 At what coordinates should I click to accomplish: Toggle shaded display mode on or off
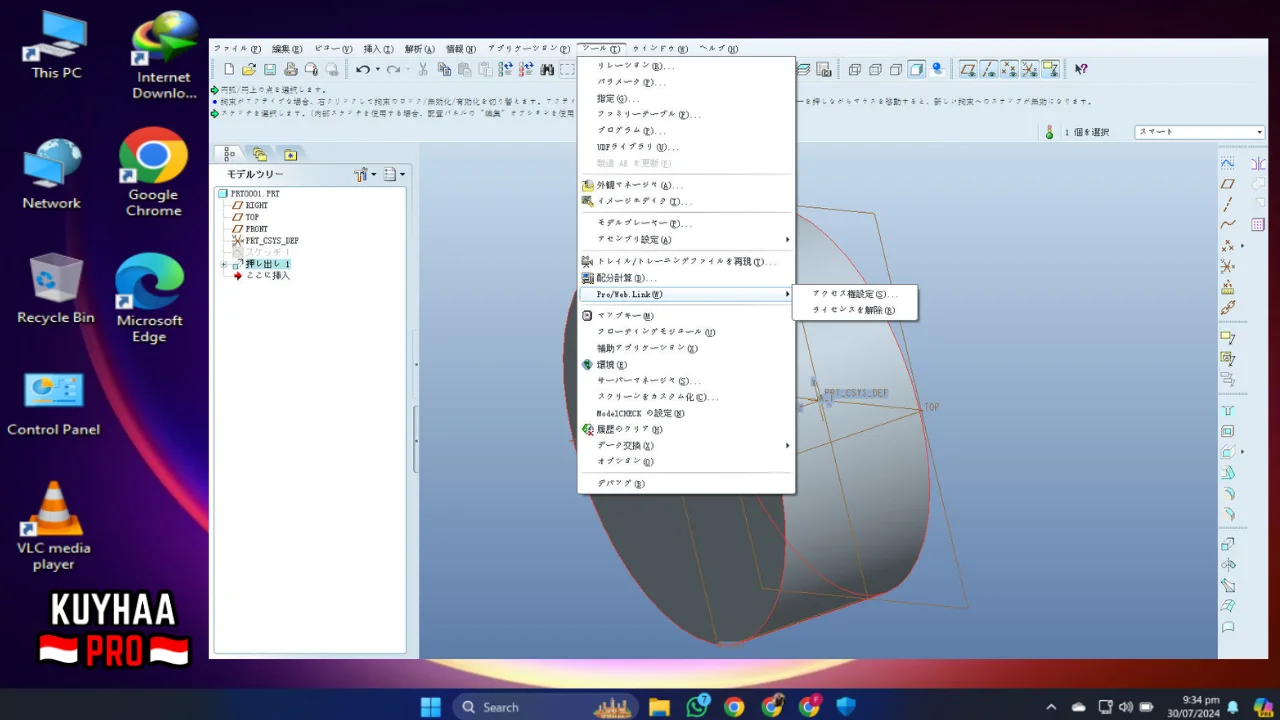click(917, 69)
